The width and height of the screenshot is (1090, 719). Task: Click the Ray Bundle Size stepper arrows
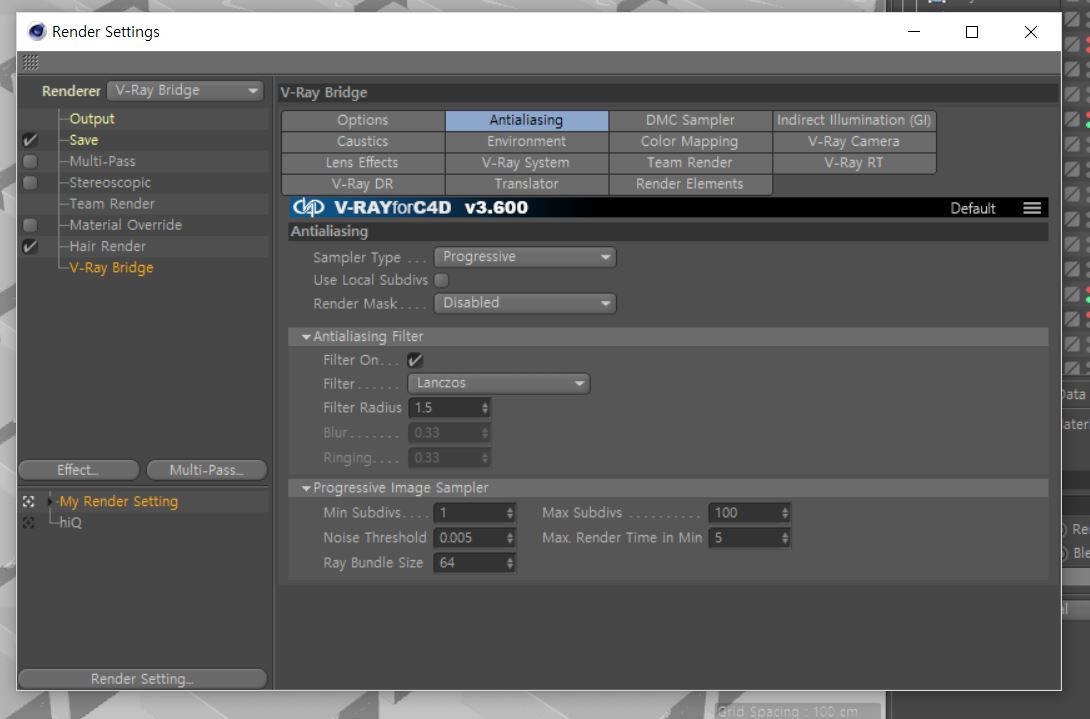click(510, 563)
